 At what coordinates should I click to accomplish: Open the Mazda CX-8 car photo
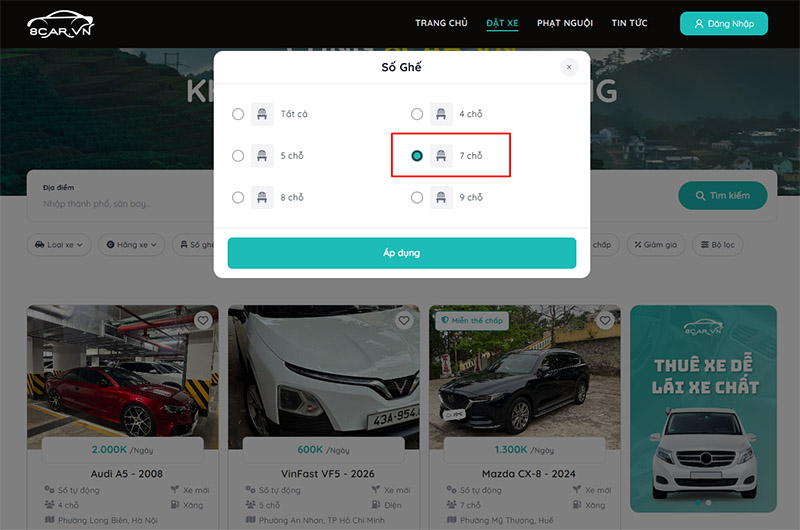click(524, 376)
